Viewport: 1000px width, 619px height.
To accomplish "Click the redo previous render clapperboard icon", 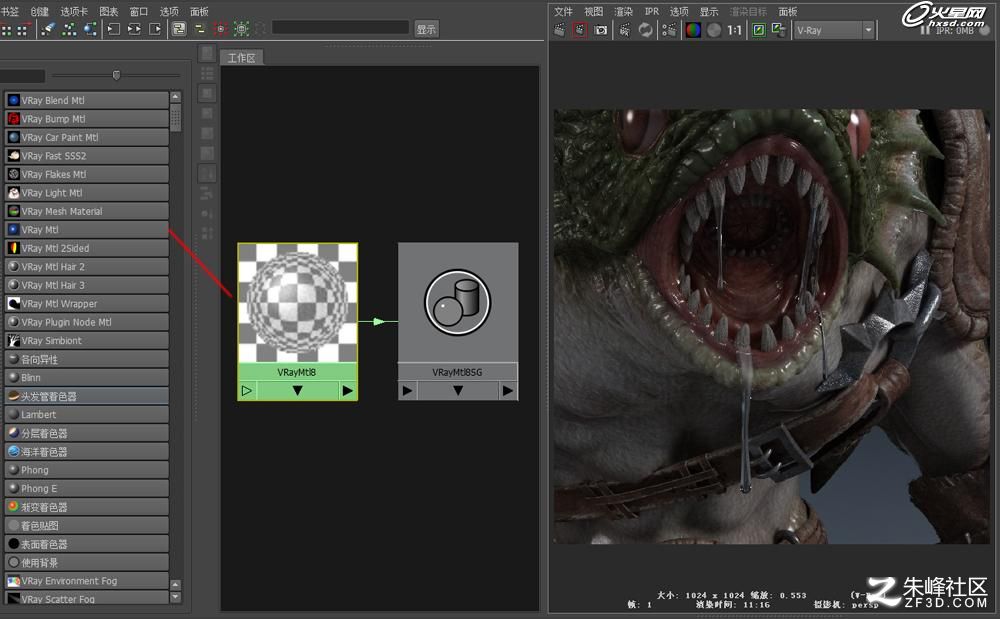I will click(559, 30).
